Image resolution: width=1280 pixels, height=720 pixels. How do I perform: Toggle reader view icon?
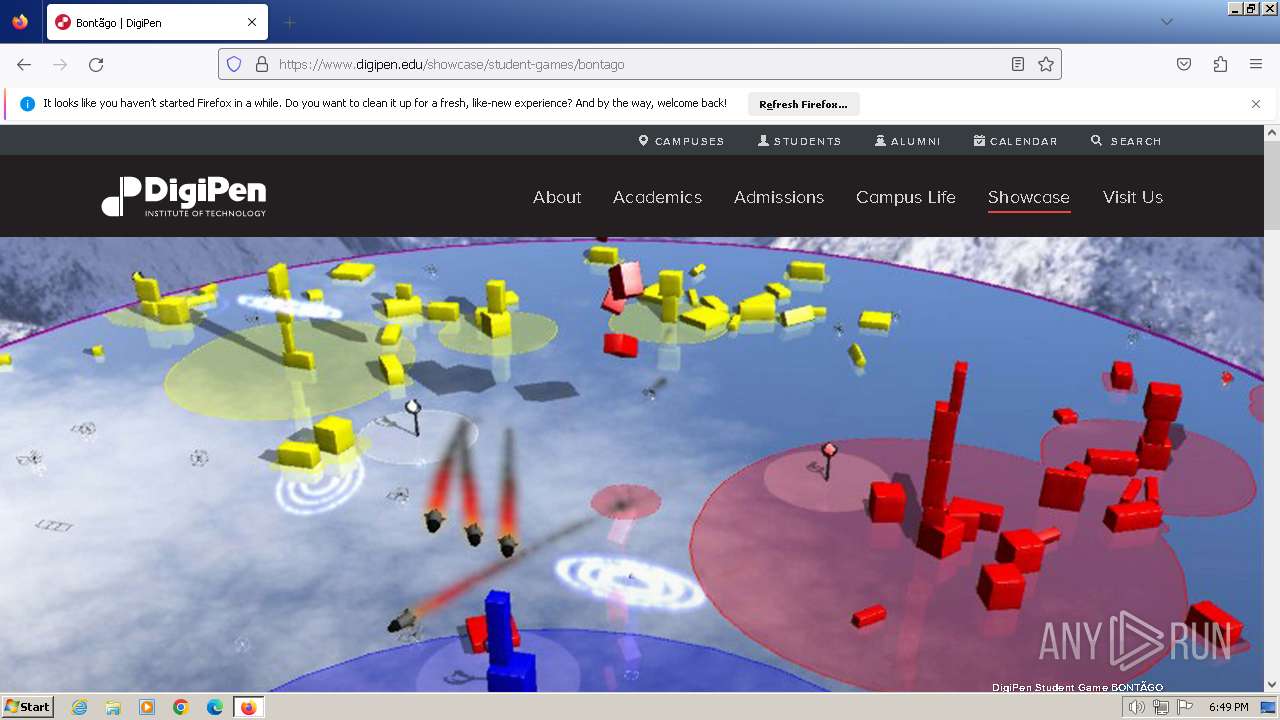coord(1018,64)
